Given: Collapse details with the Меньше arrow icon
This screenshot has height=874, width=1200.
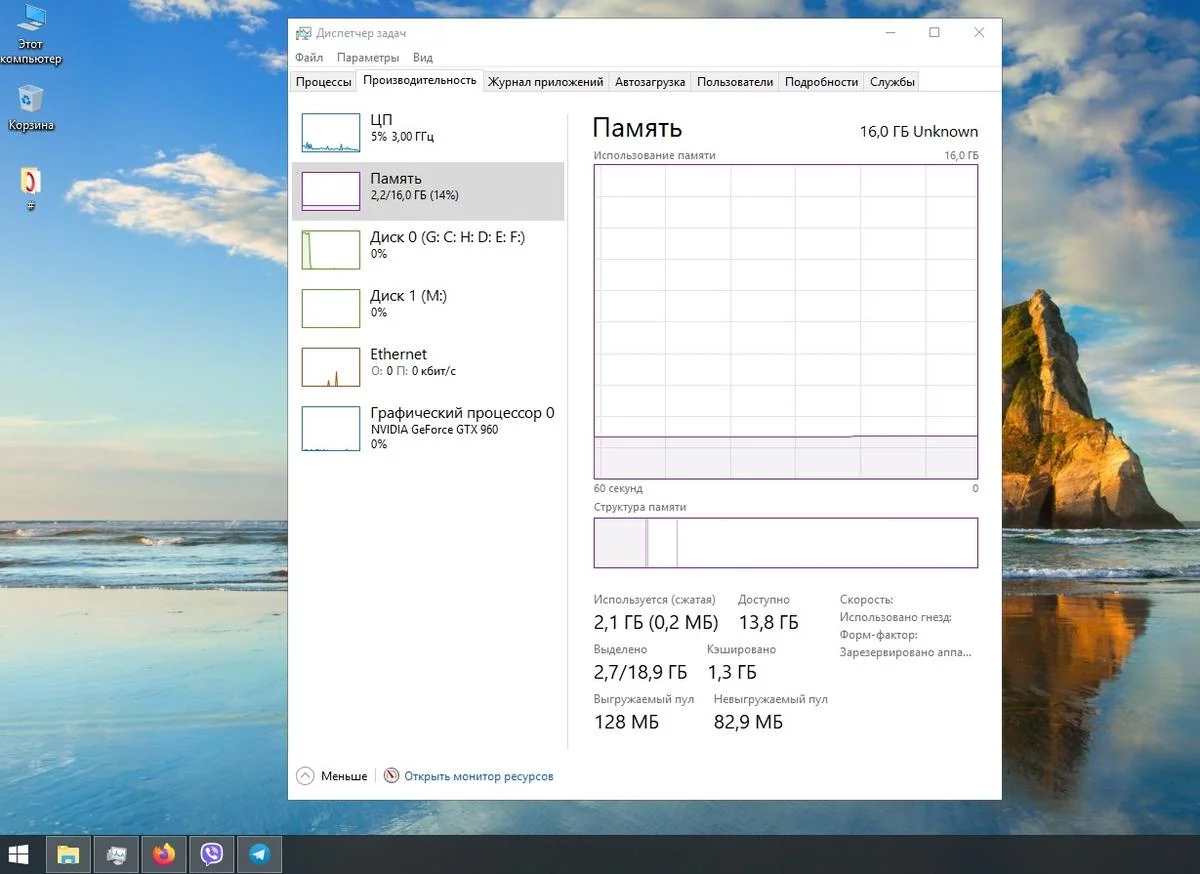Looking at the screenshot, I should (305, 776).
